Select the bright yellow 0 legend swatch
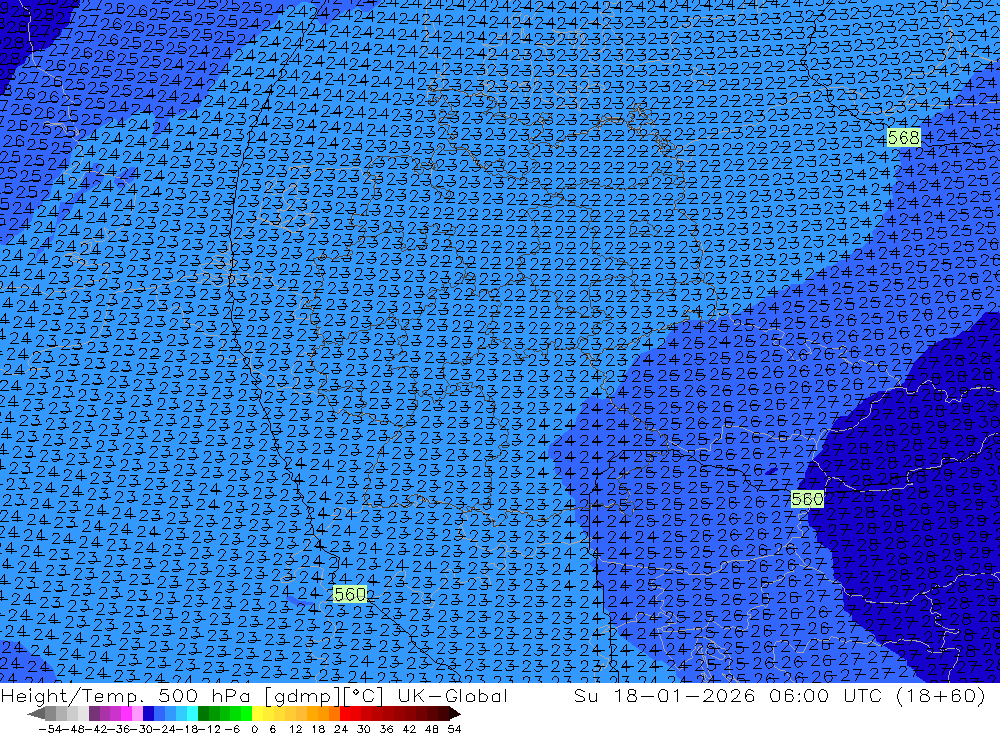The width and height of the screenshot is (1000, 733). point(258,713)
